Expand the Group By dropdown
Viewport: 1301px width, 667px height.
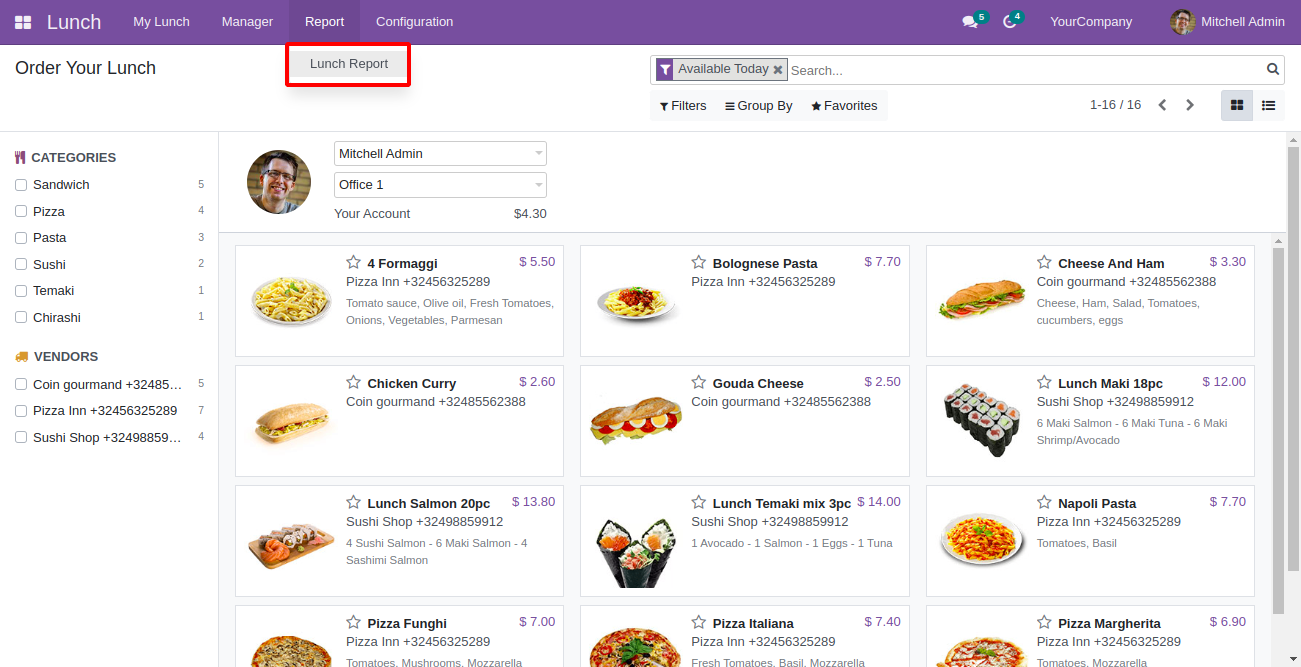pos(759,106)
